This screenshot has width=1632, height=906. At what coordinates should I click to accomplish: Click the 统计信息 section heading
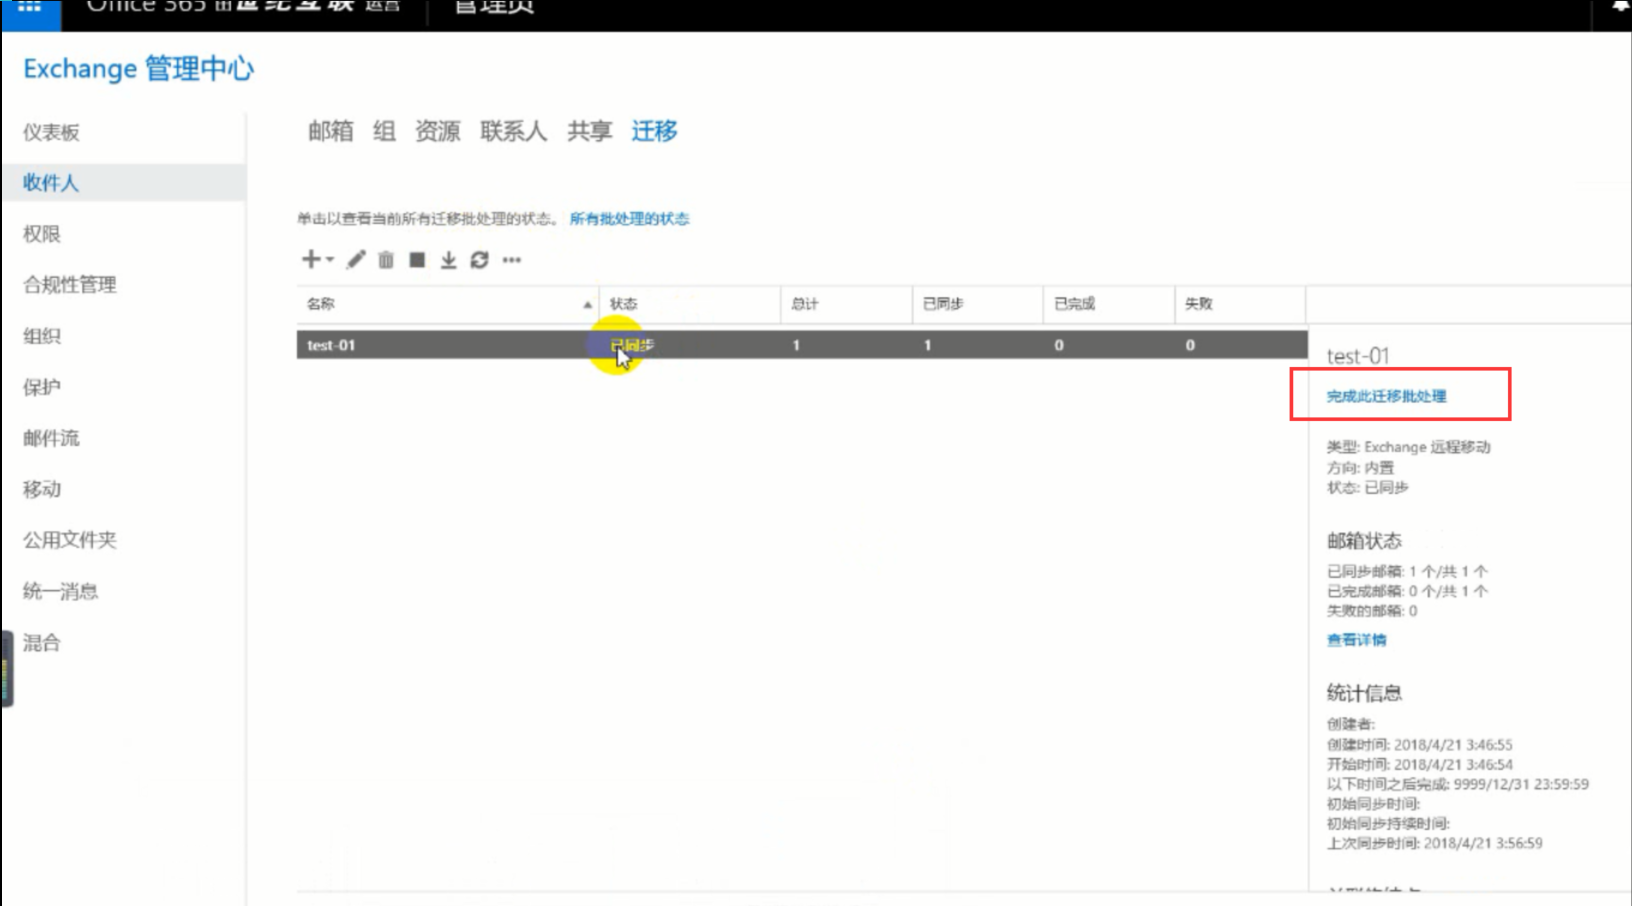1364,693
